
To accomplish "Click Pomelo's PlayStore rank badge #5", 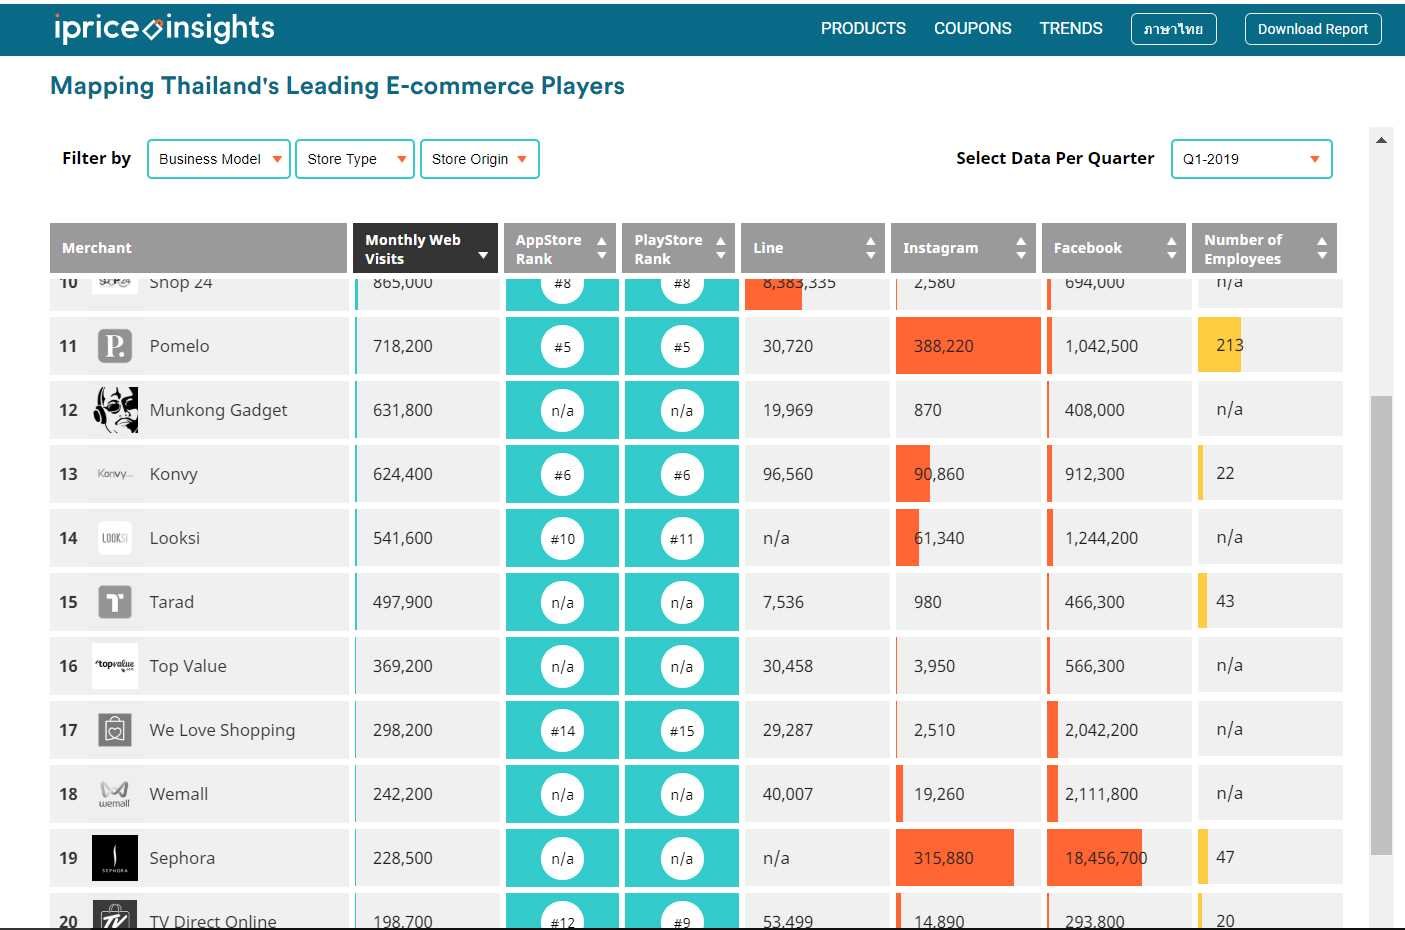I will tap(682, 347).
